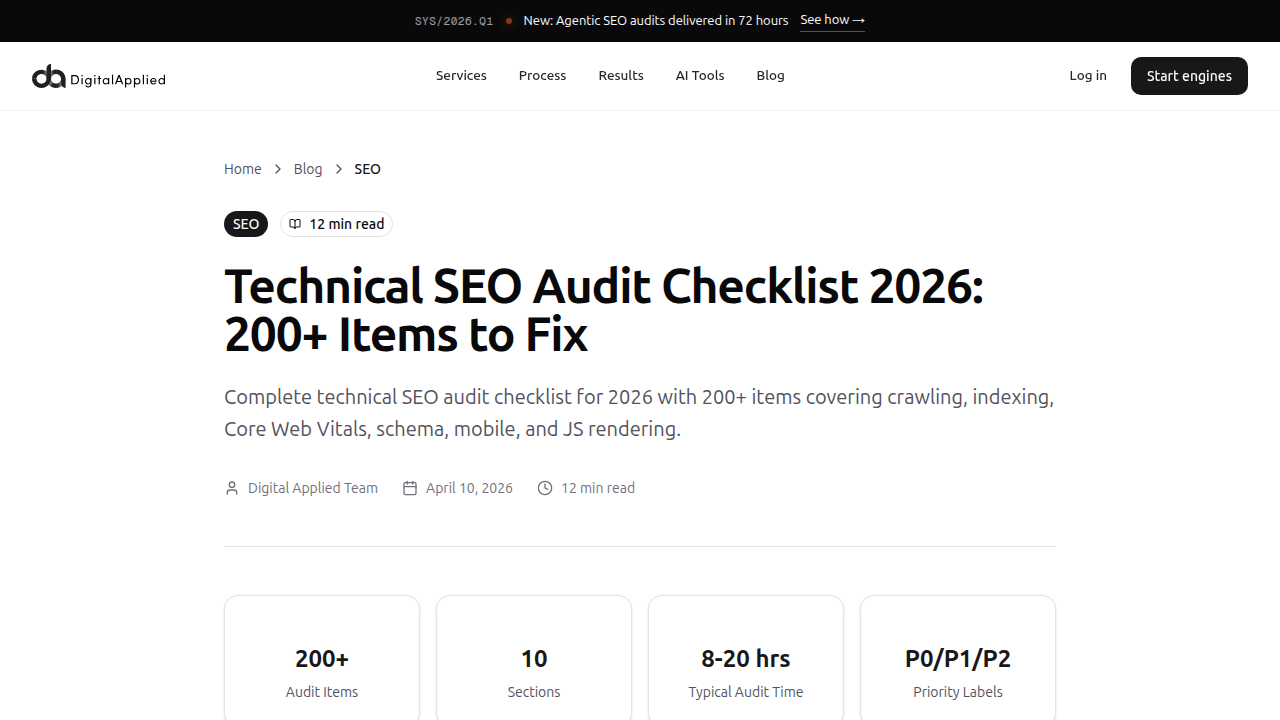Click the clock icon before 12 min read
The width and height of the screenshot is (1280, 720).
(545, 488)
